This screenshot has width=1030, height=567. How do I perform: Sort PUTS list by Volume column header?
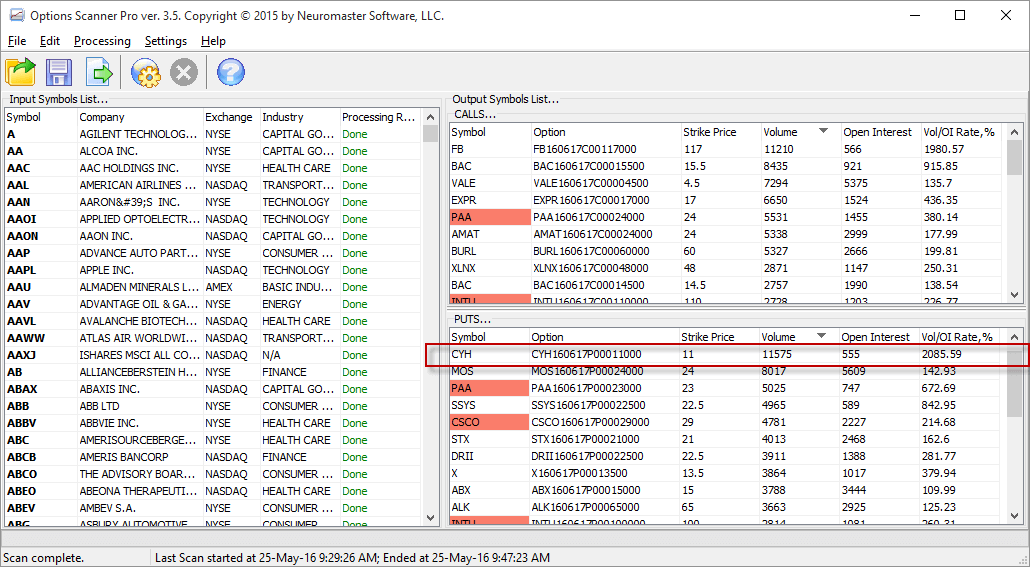click(x=798, y=336)
